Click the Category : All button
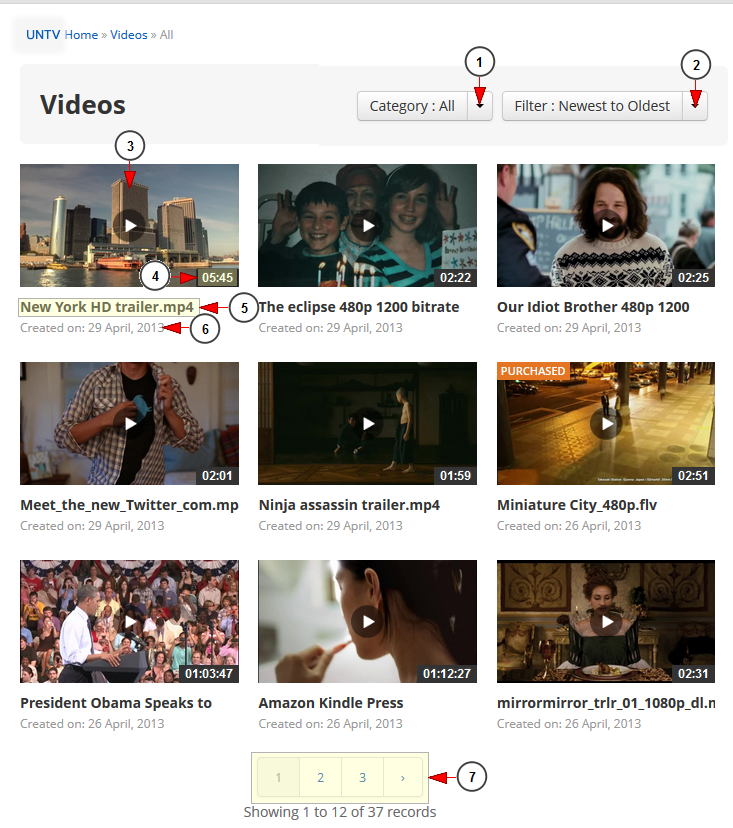733x828 pixels. tap(412, 106)
